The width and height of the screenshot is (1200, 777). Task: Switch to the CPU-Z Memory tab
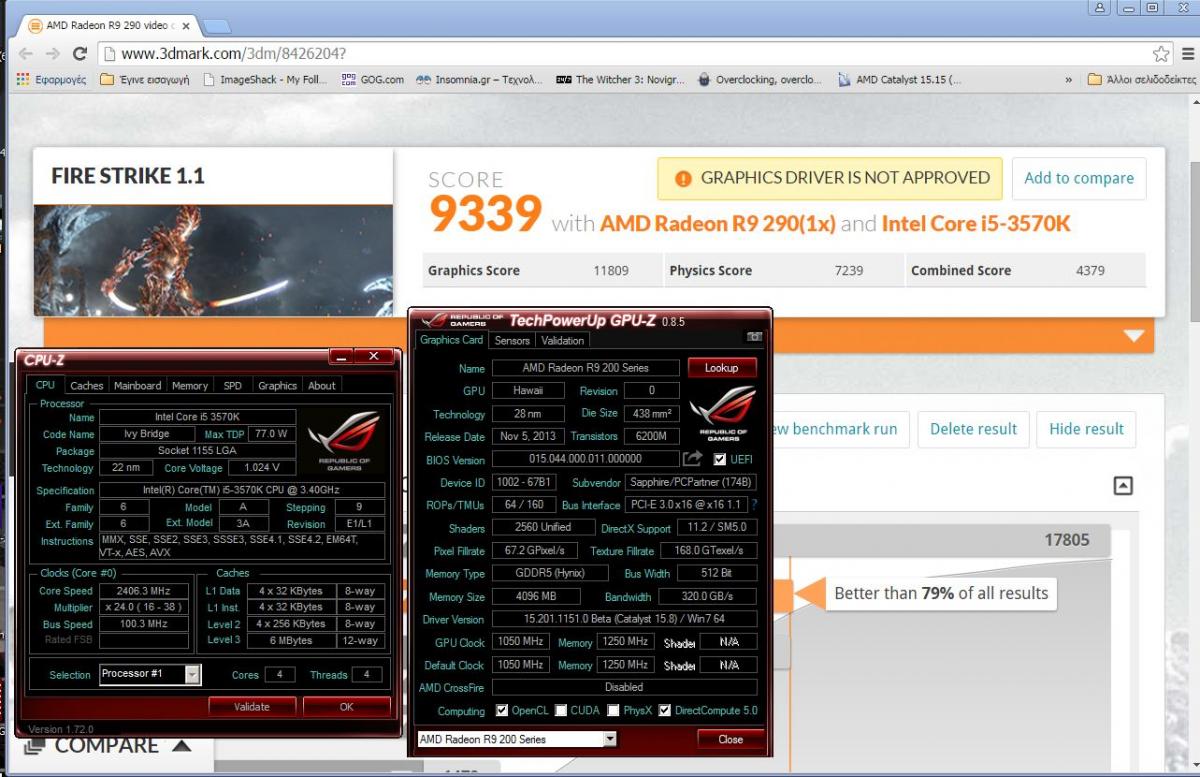190,385
